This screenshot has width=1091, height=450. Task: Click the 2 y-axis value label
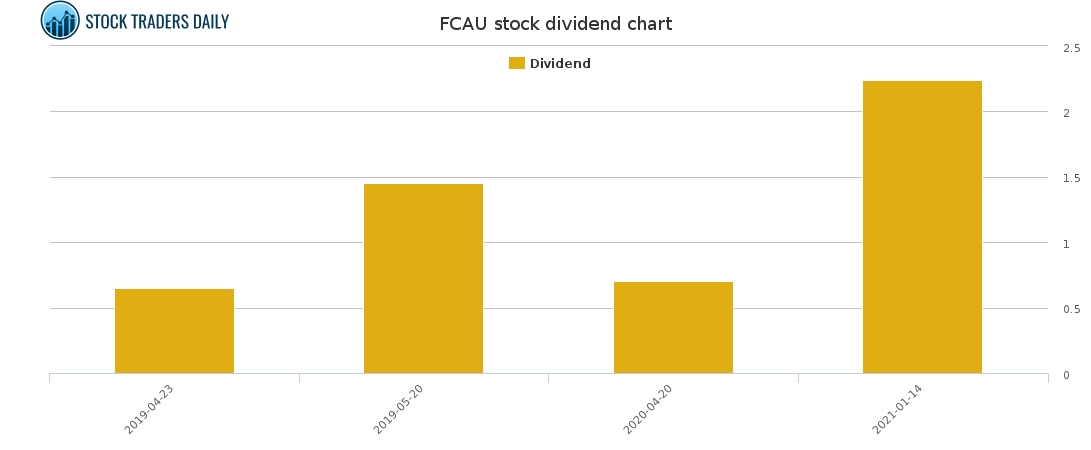[x=1066, y=113]
